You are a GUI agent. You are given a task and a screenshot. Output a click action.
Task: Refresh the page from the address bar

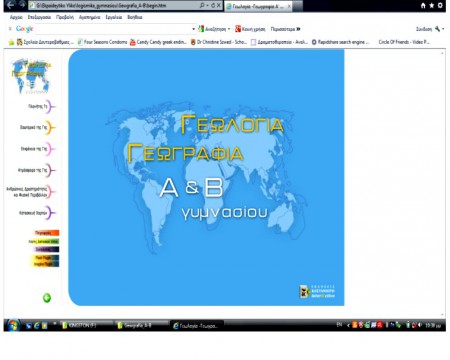[x=213, y=5]
